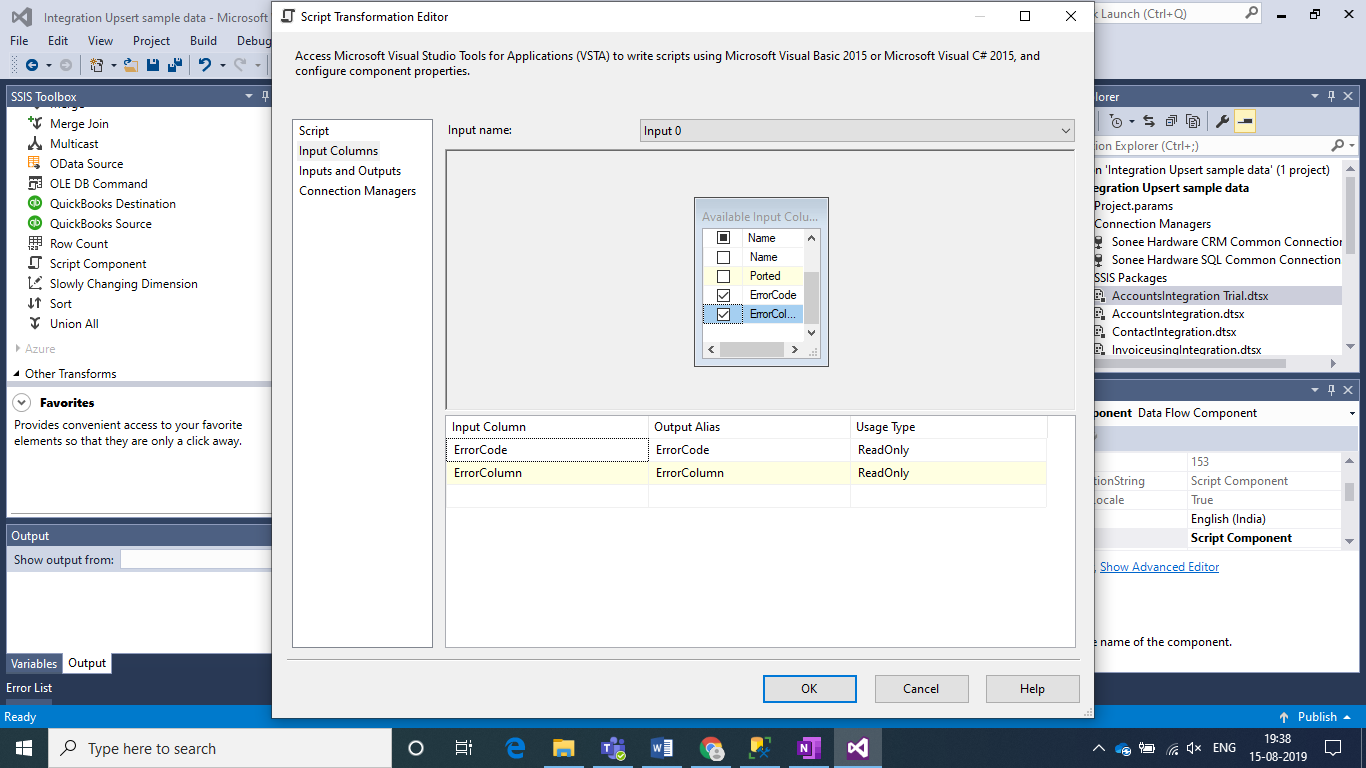The width and height of the screenshot is (1366, 768).
Task: Click the Collapse All icon in Solution Explorer
Action: [1170, 121]
